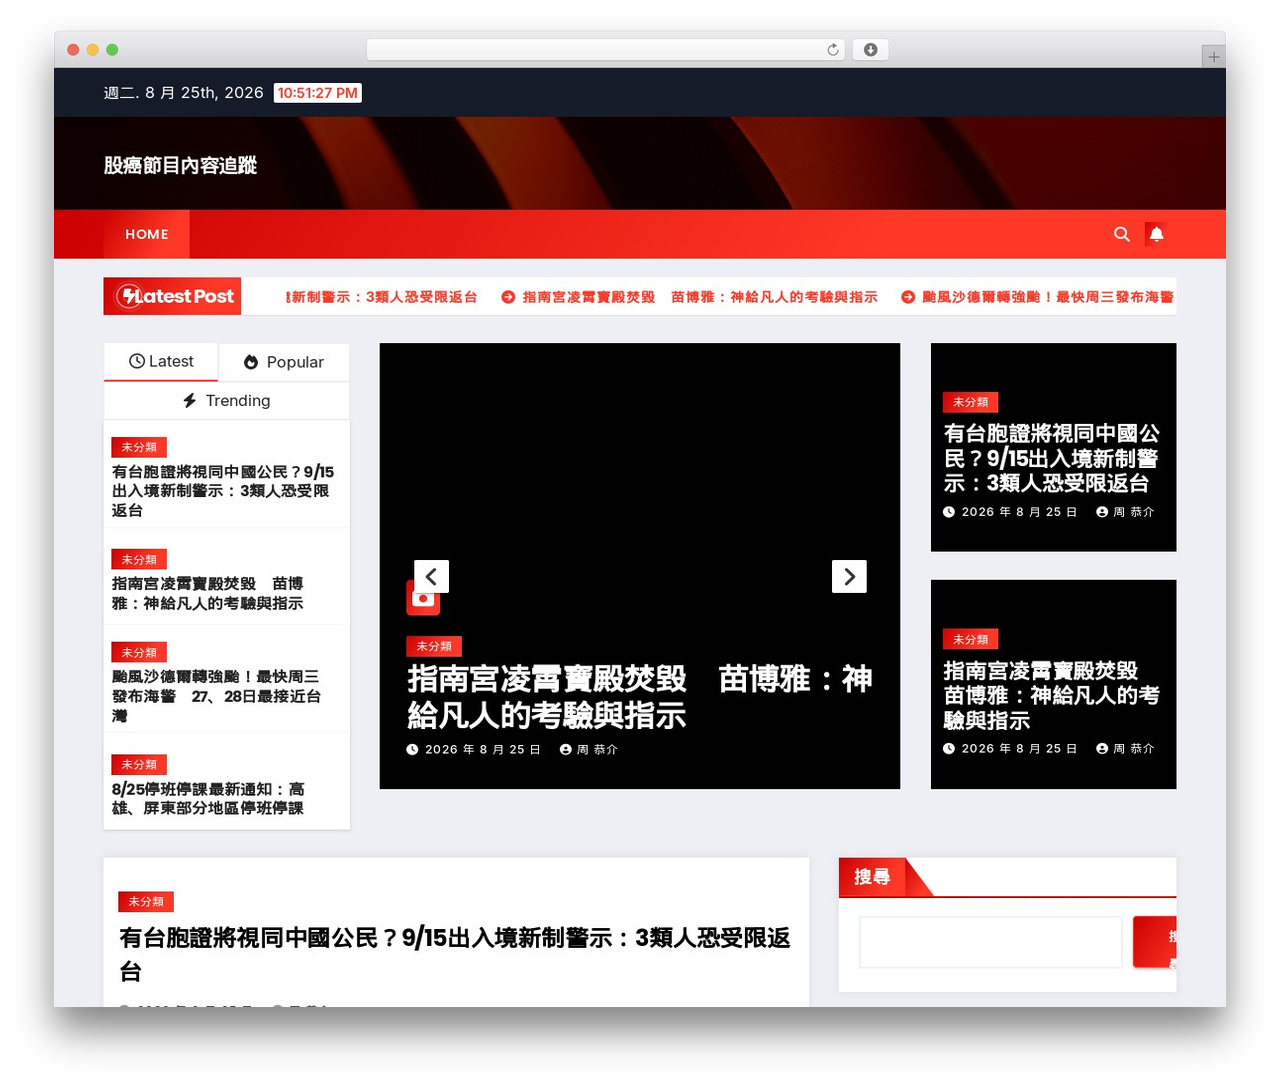The width and height of the screenshot is (1280, 1084).
Task: Click the date 週二. 8 月 25th, 2026
Action: 184,93
